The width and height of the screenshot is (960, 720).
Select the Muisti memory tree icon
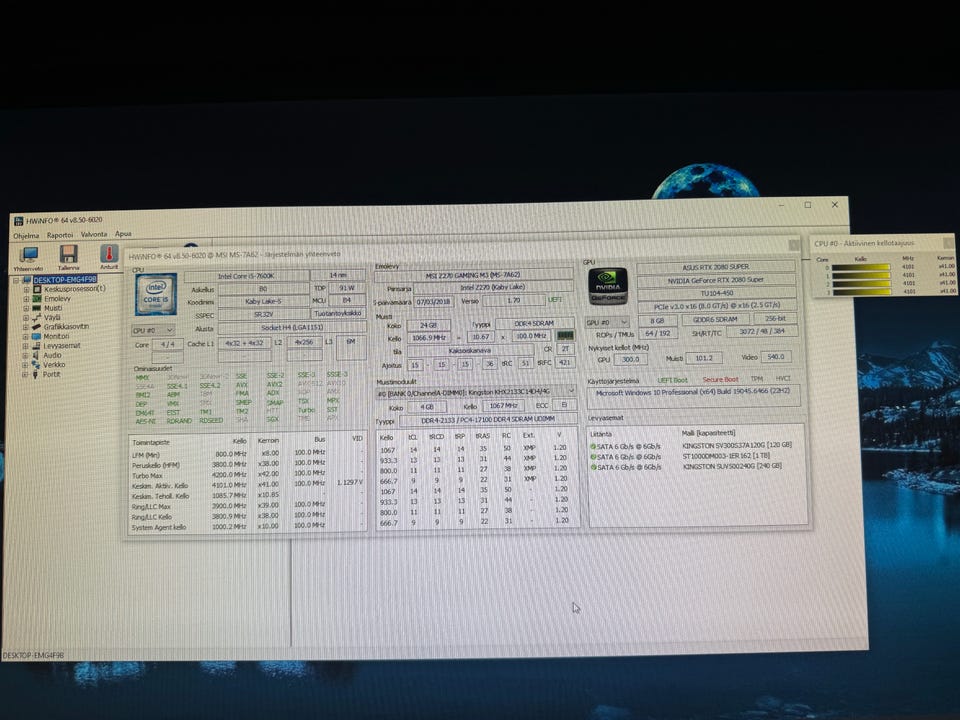(x=37, y=308)
